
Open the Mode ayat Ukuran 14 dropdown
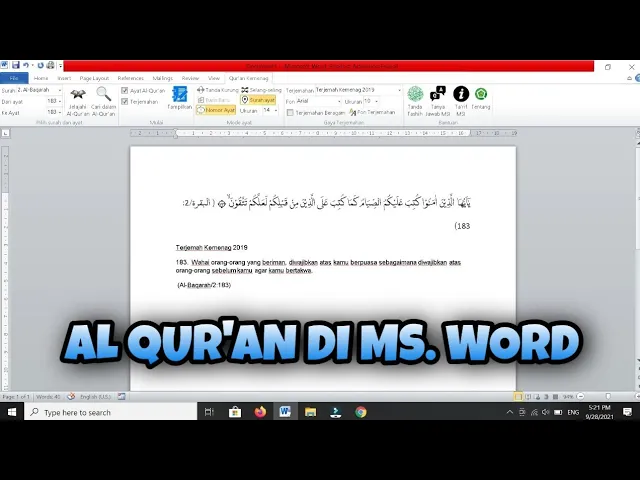click(276, 110)
